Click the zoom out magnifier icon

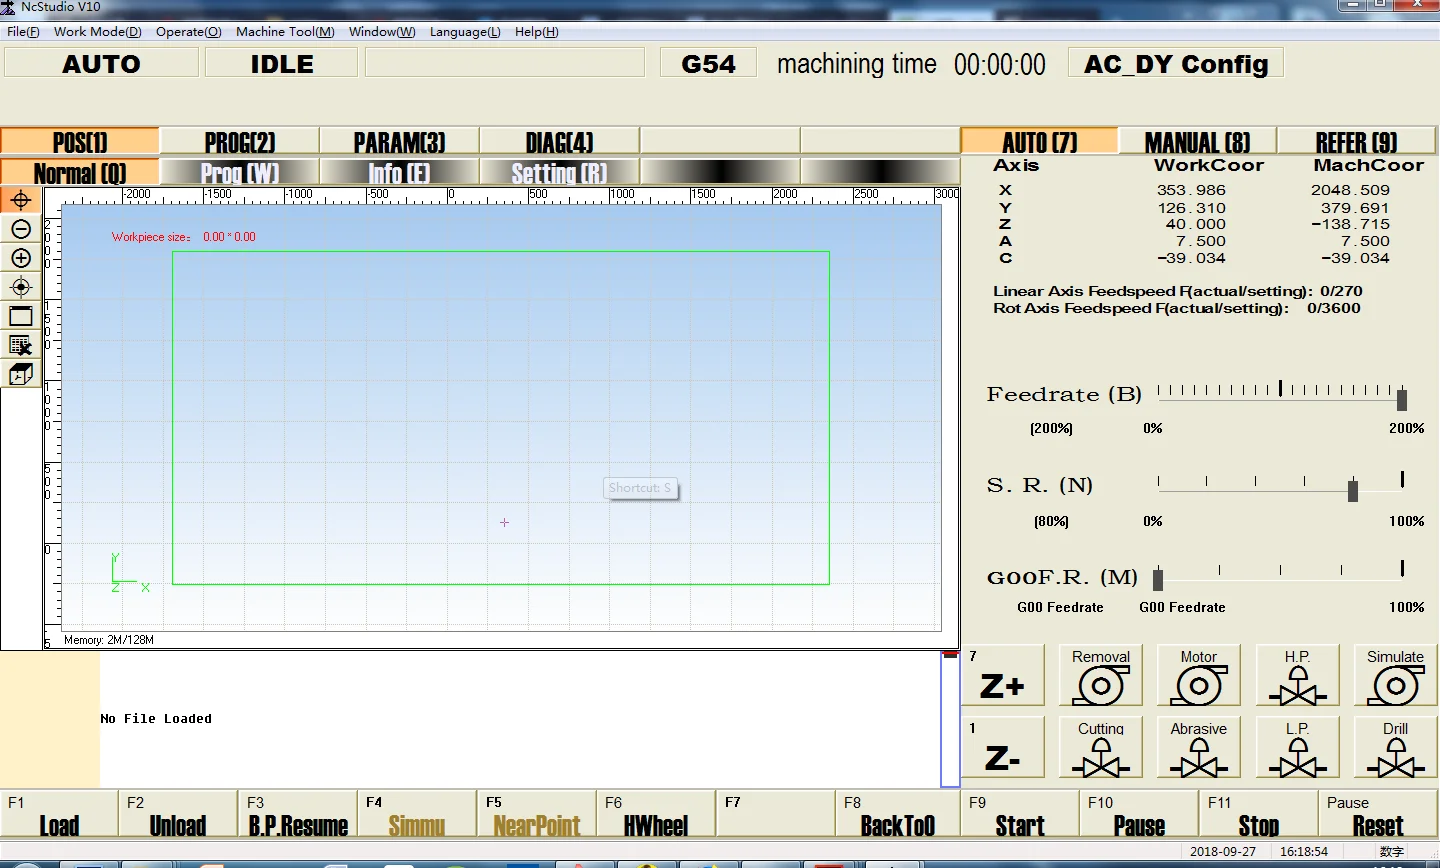(x=20, y=229)
